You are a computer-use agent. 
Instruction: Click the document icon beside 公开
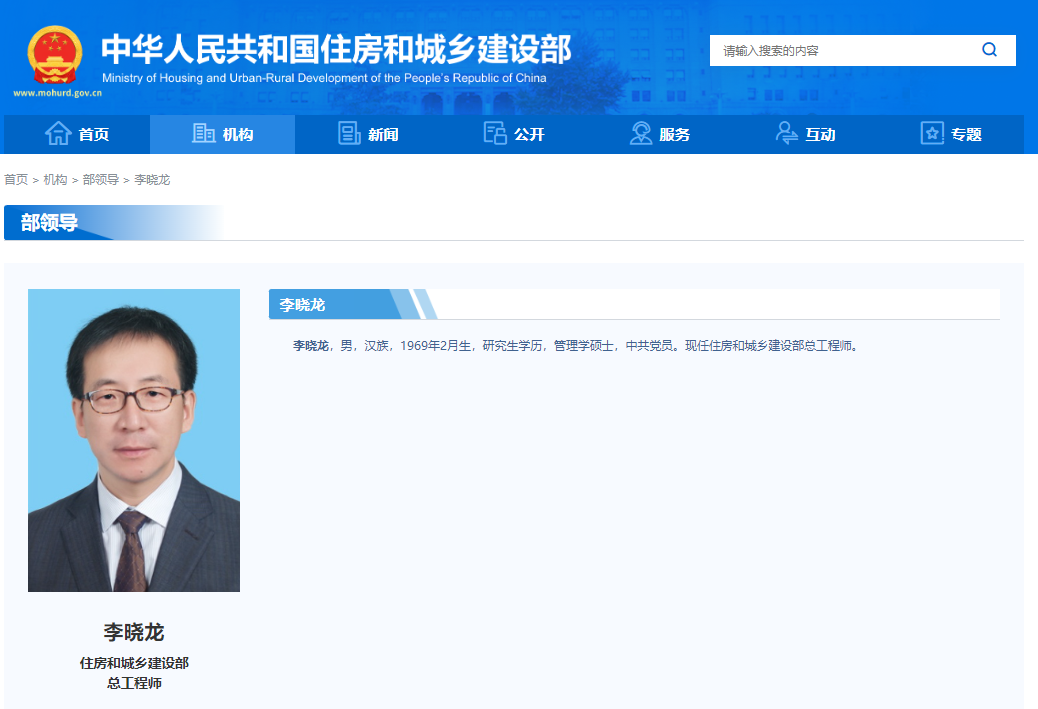495,133
